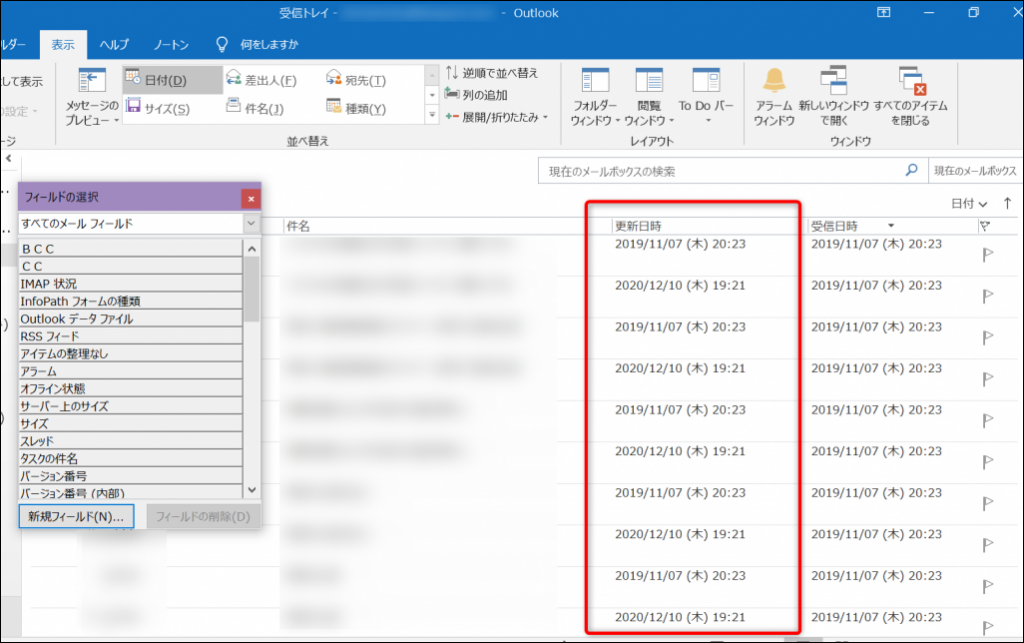Open the すべてのメール フィールド dropdown

(x=251, y=223)
